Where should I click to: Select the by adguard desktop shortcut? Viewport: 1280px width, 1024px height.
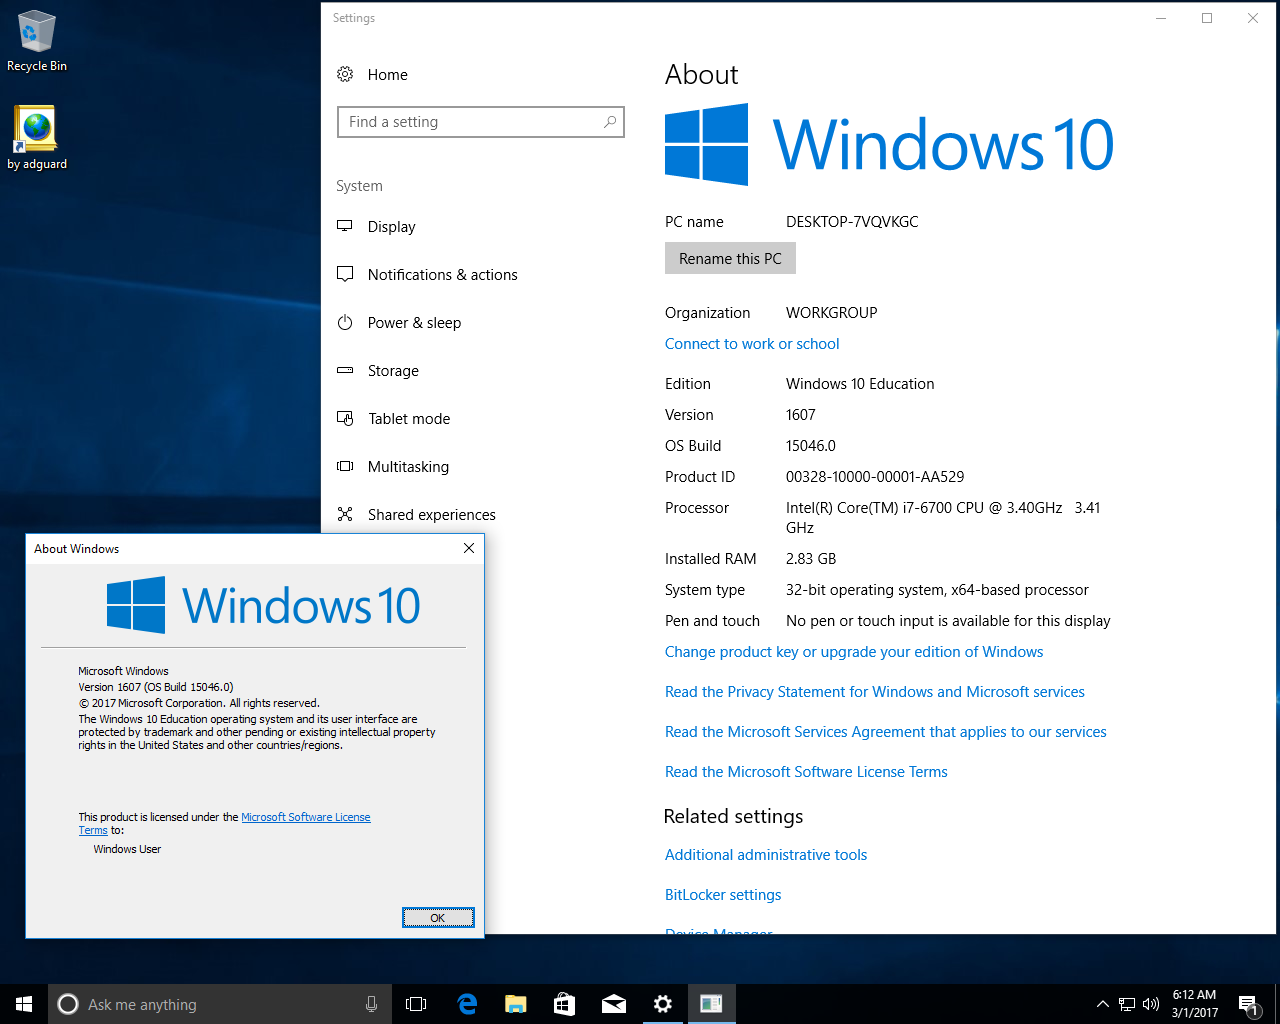pos(37,138)
